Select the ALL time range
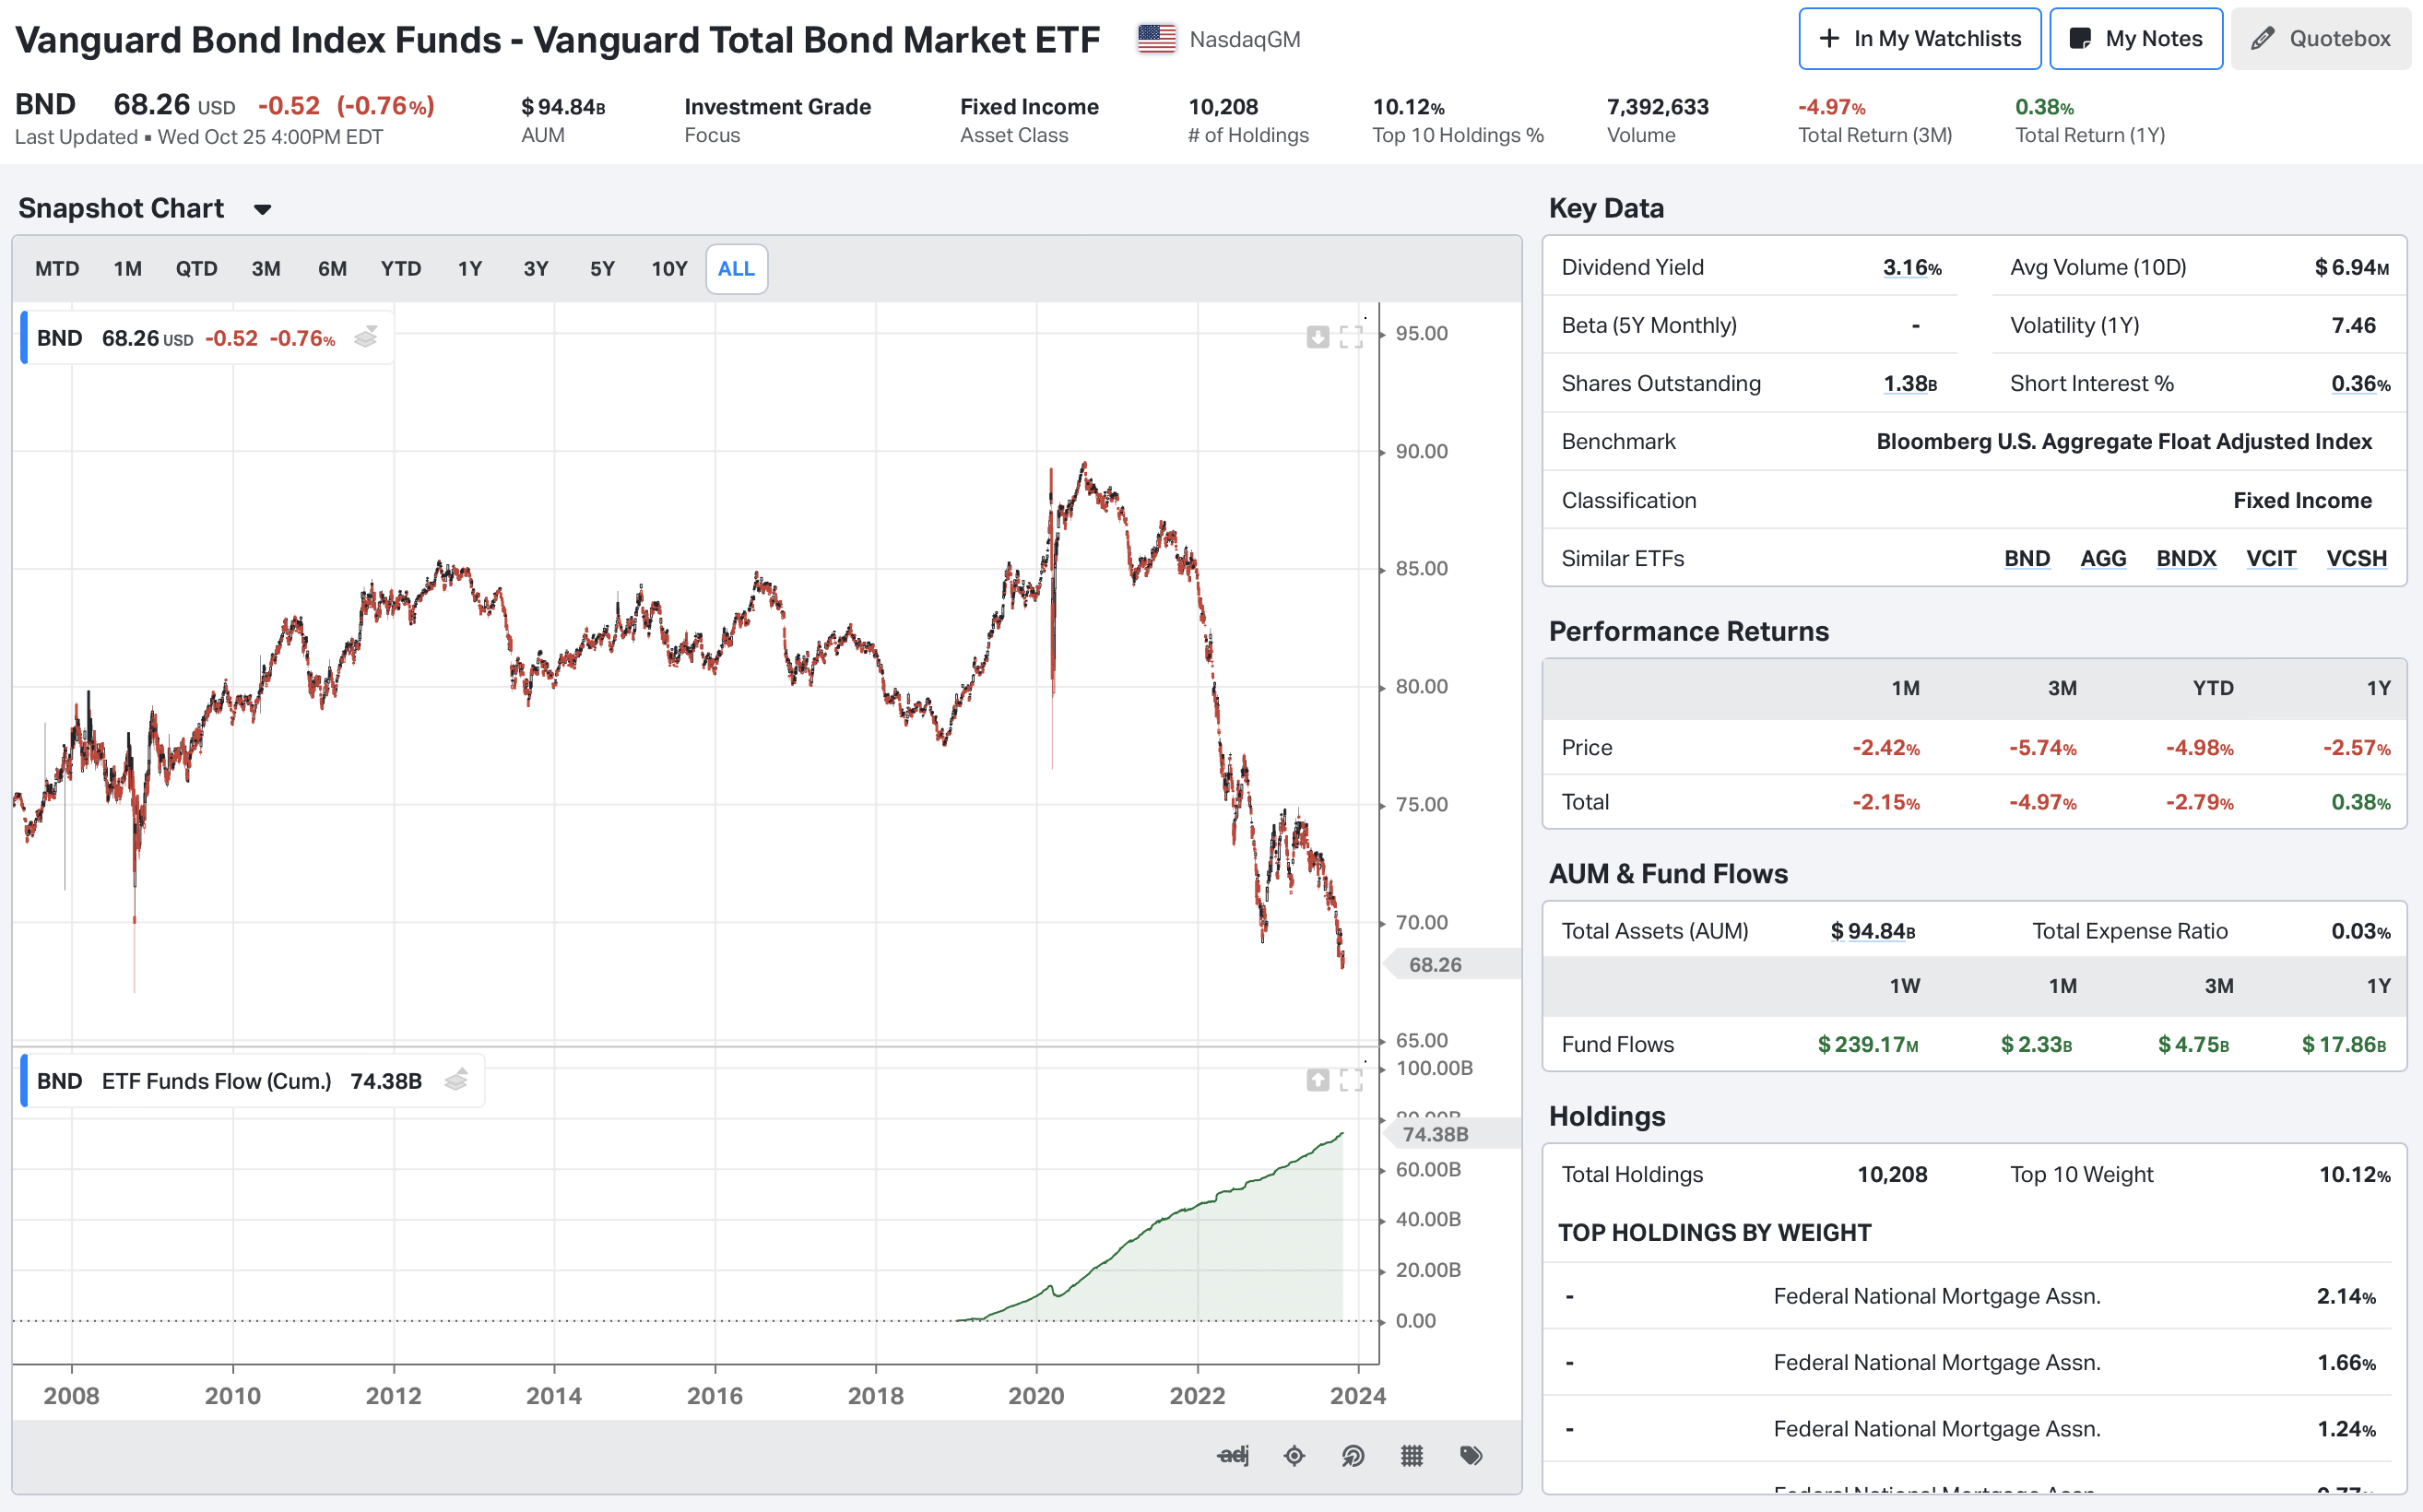This screenshot has width=2423, height=1512. tap(737, 269)
